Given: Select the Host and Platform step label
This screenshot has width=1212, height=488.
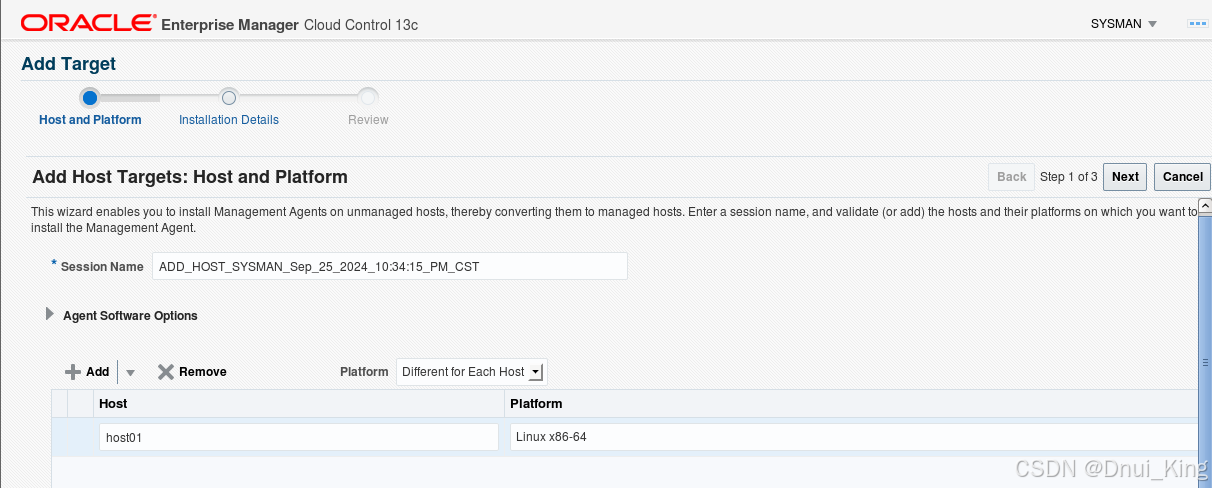Looking at the screenshot, I should tap(90, 120).
